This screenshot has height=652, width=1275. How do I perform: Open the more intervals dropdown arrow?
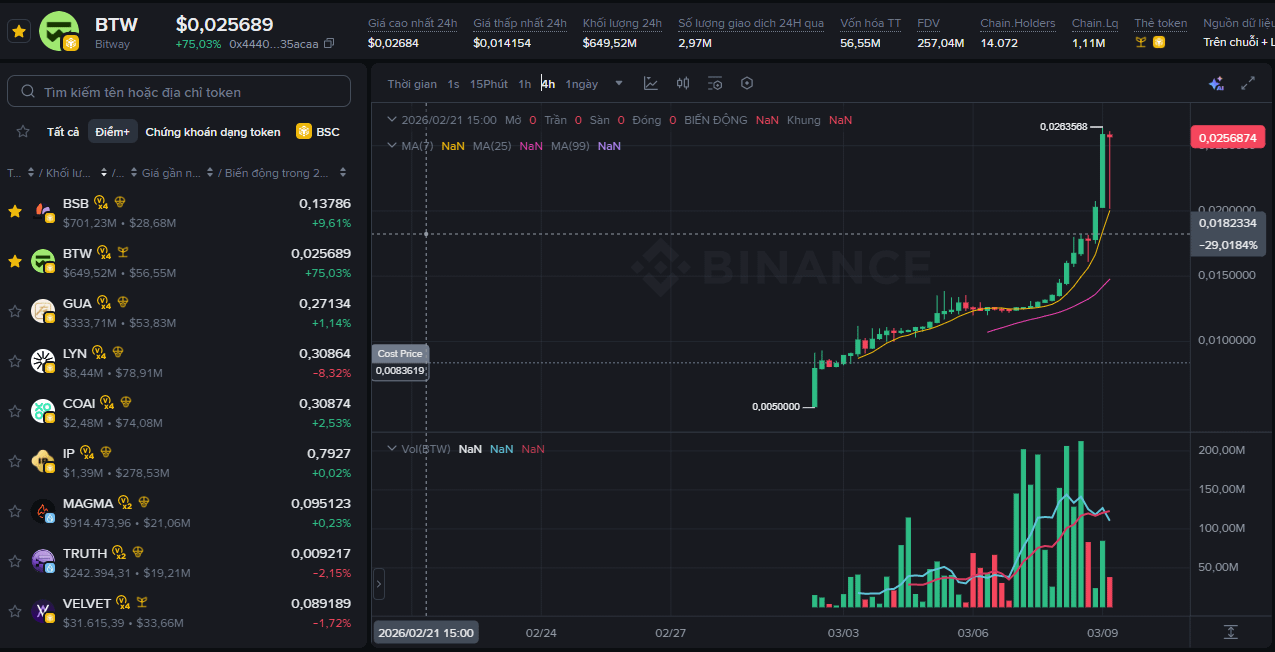click(x=619, y=84)
